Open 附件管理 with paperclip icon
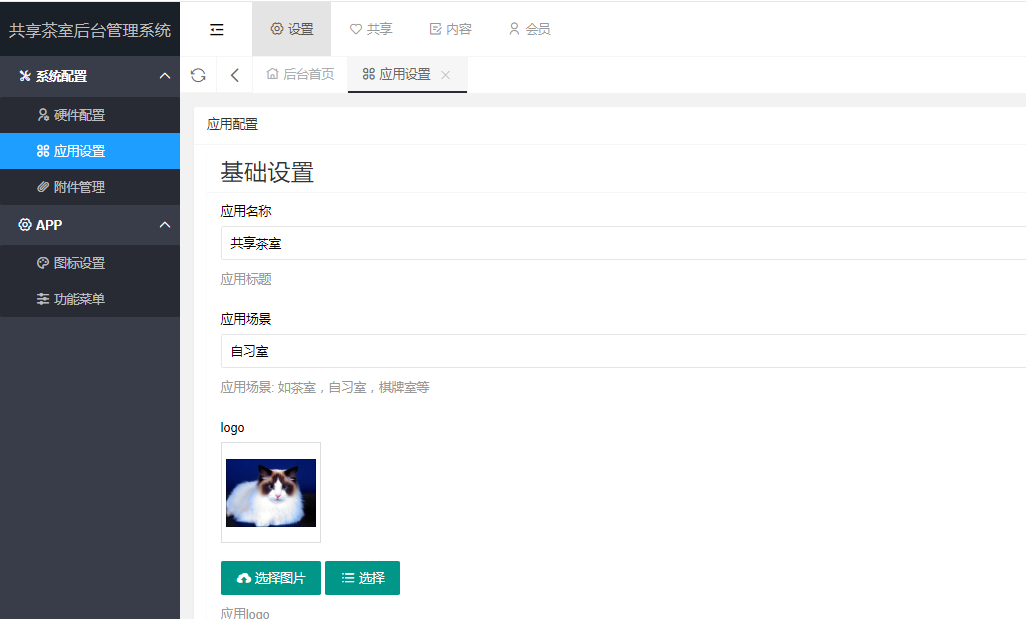The image size is (1026, 619). (x=90, y=186)
